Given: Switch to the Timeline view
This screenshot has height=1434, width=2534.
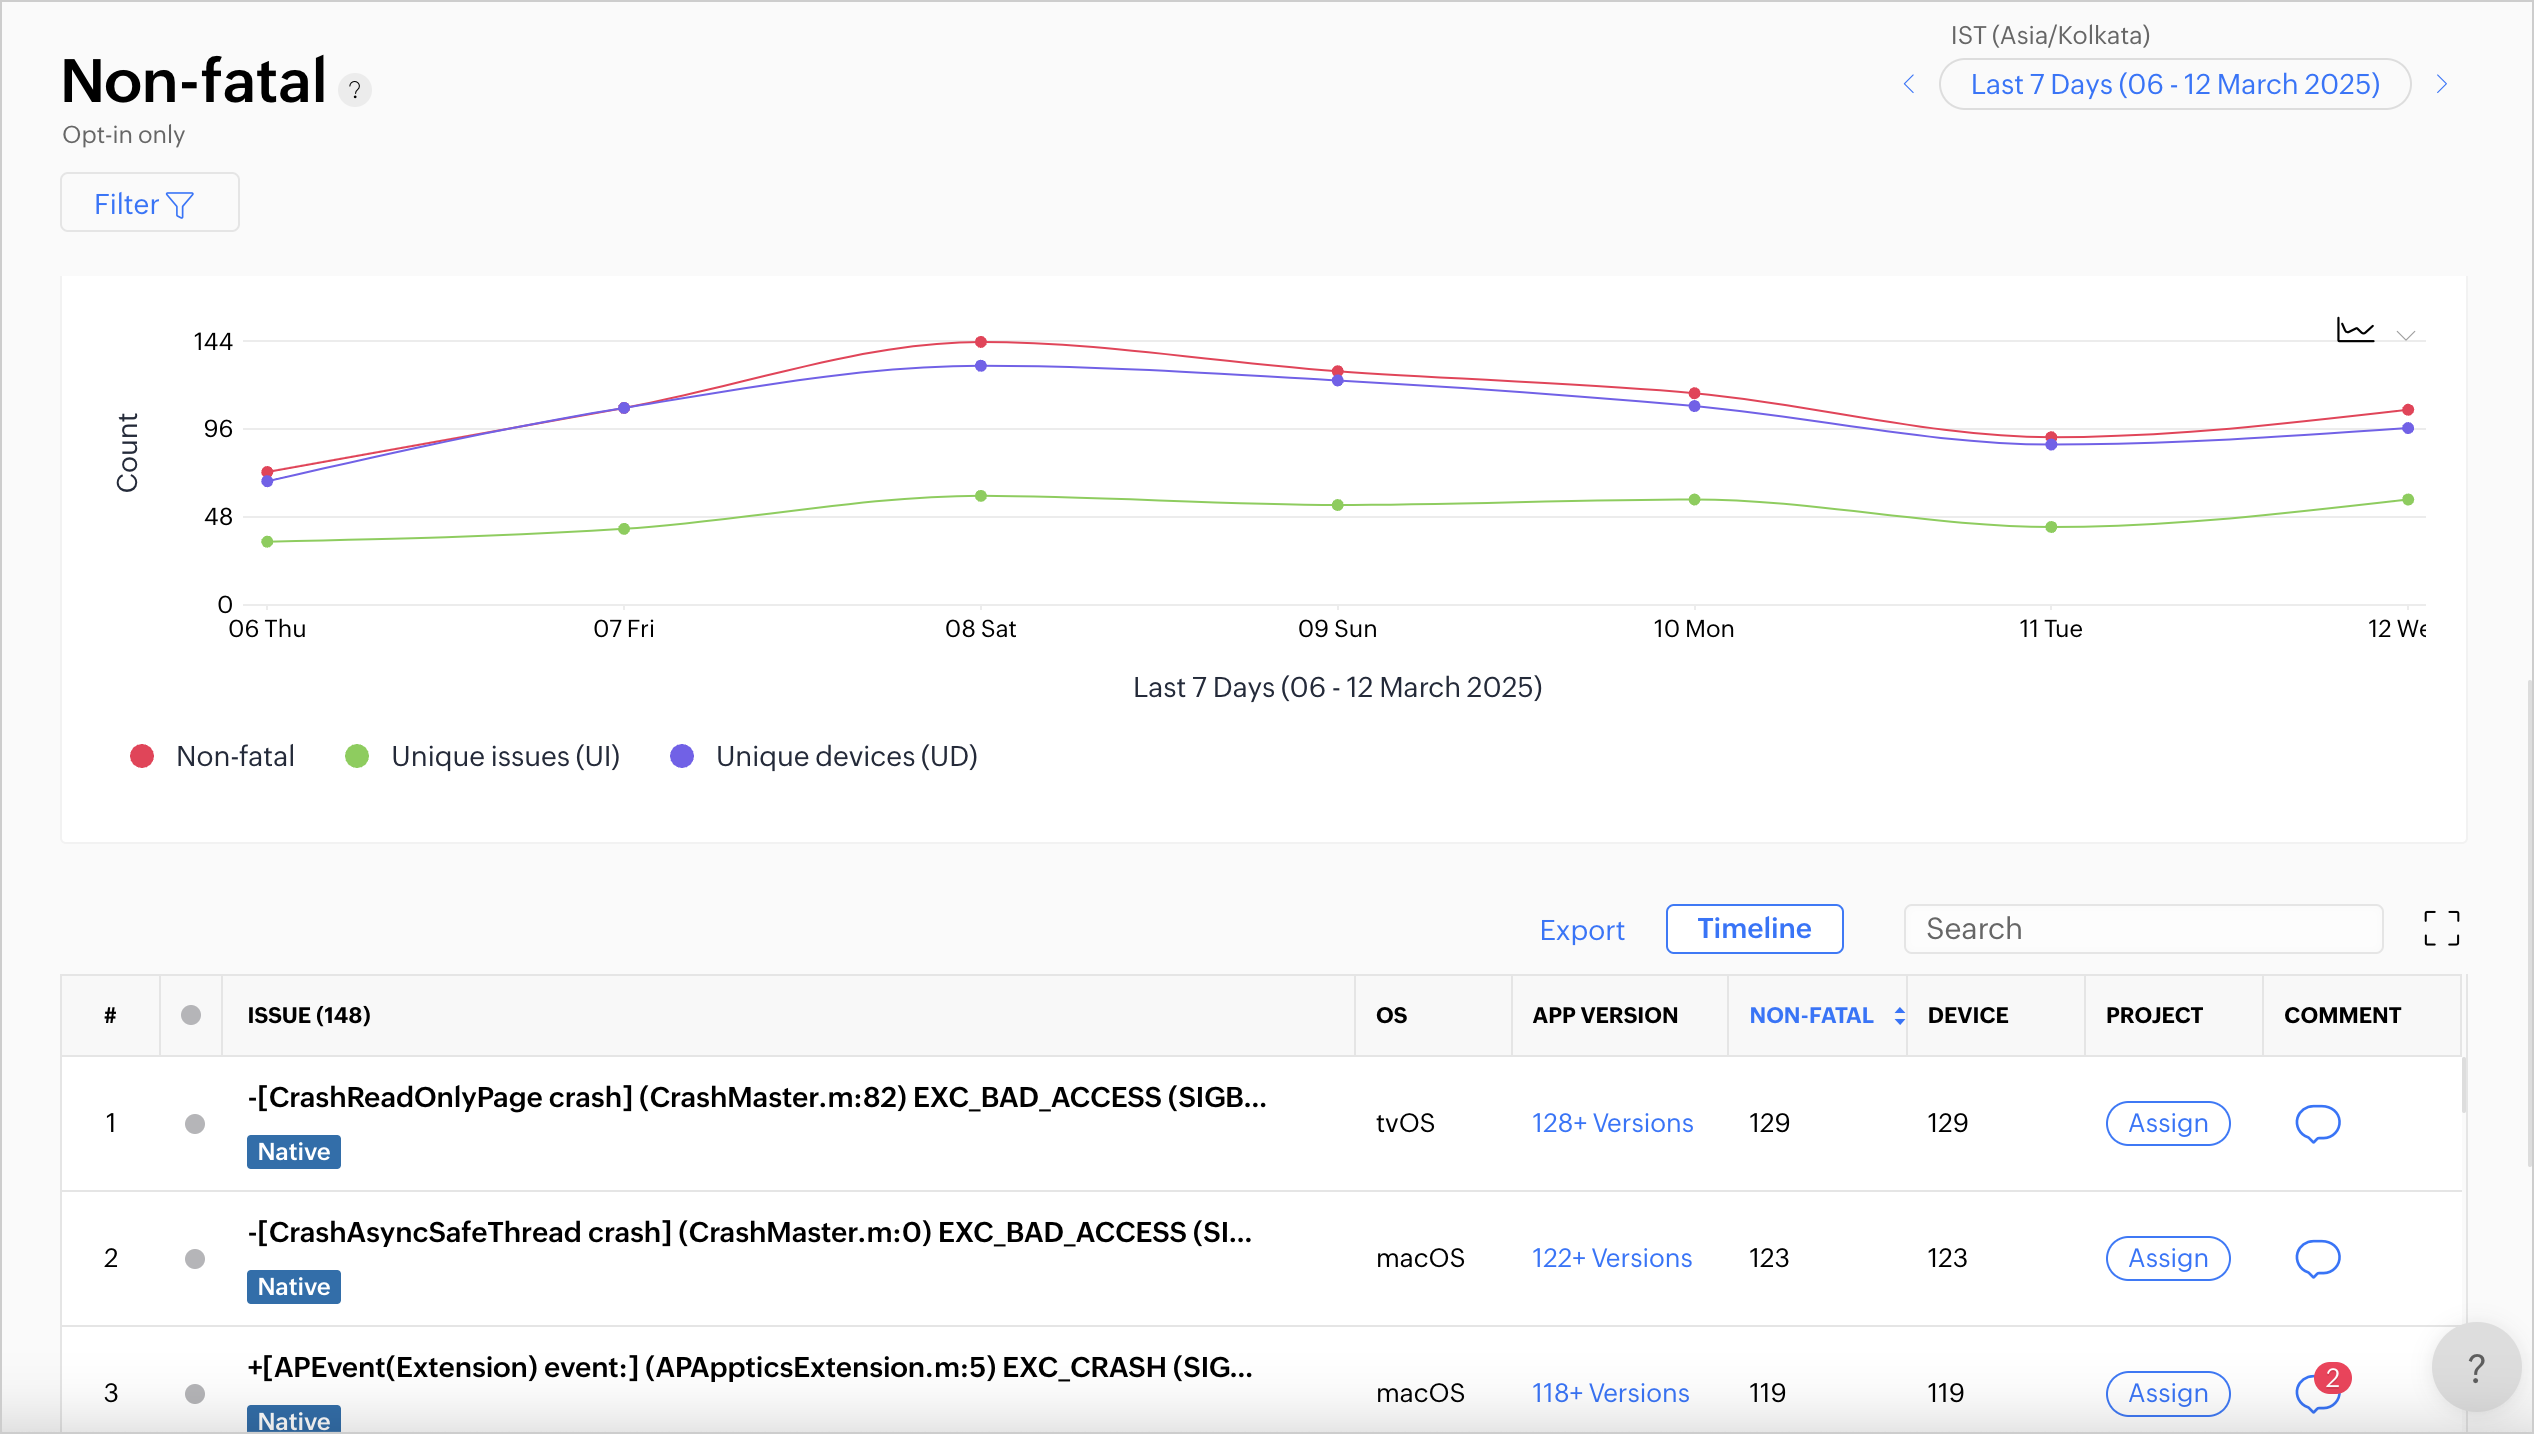Looking at the screenshot, I should (x=1754, y=929).
